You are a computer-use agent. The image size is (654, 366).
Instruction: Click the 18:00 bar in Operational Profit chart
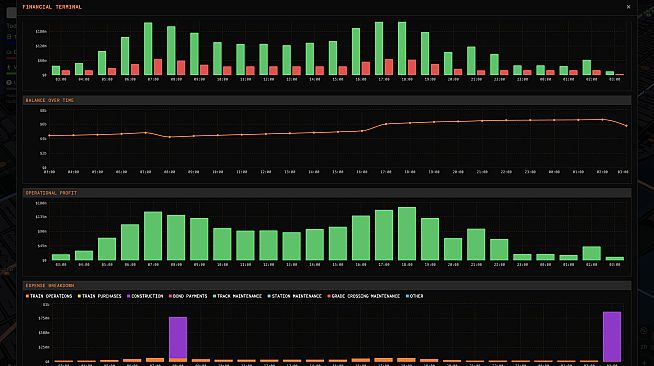coord(407,234)
